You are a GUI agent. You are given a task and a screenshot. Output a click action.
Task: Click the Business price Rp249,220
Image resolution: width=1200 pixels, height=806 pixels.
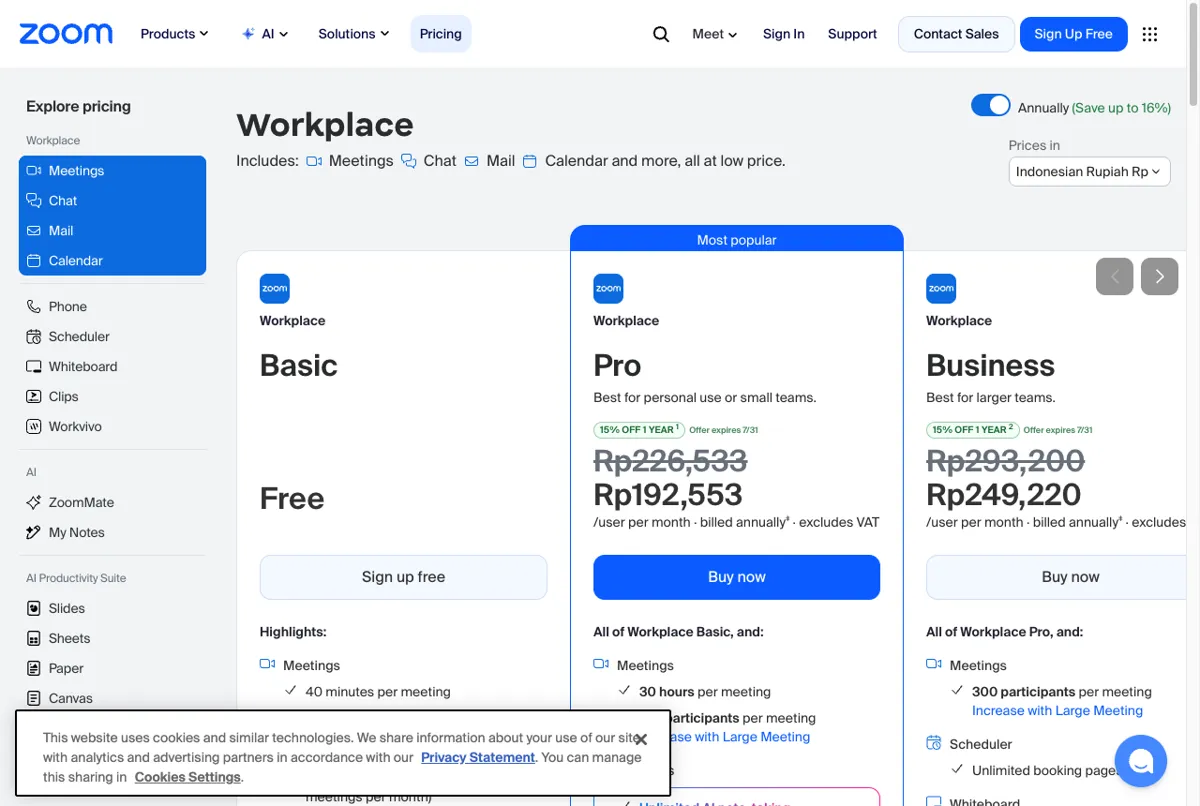1004,495
